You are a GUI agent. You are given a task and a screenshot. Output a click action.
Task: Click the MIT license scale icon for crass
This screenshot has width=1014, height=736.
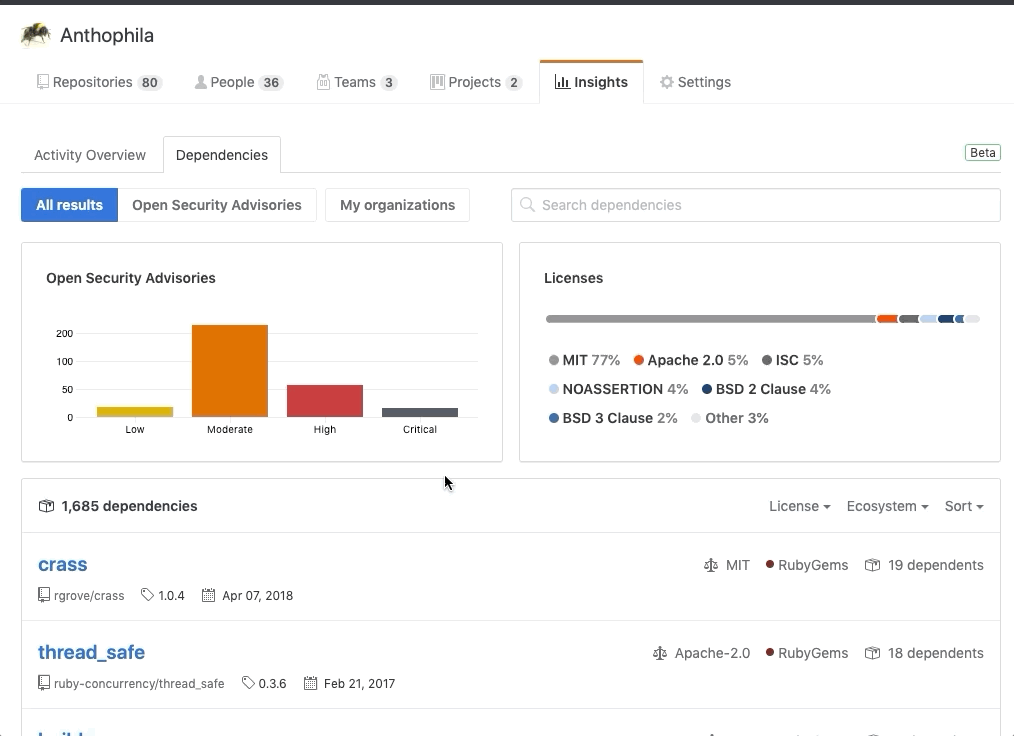[x=711, y=565]
